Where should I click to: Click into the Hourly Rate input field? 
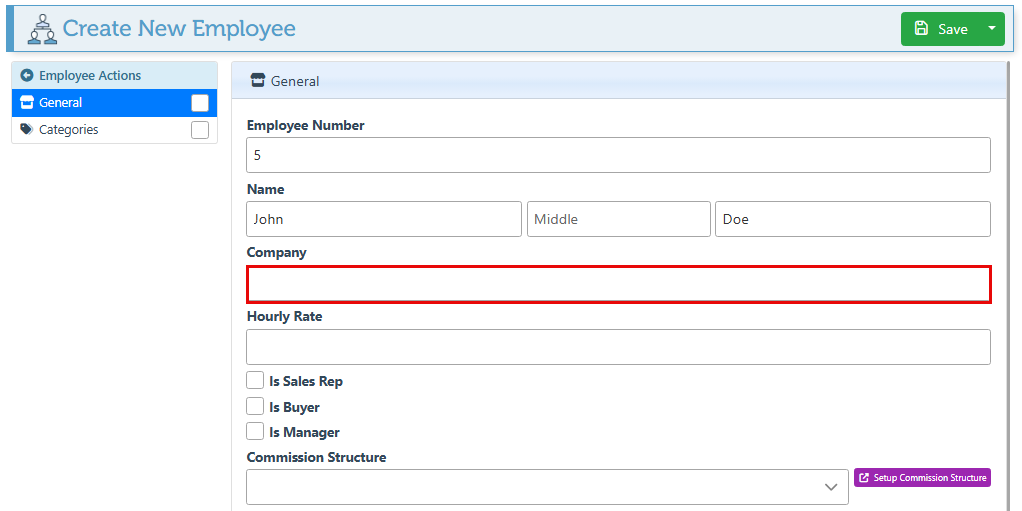pos(618,347)
